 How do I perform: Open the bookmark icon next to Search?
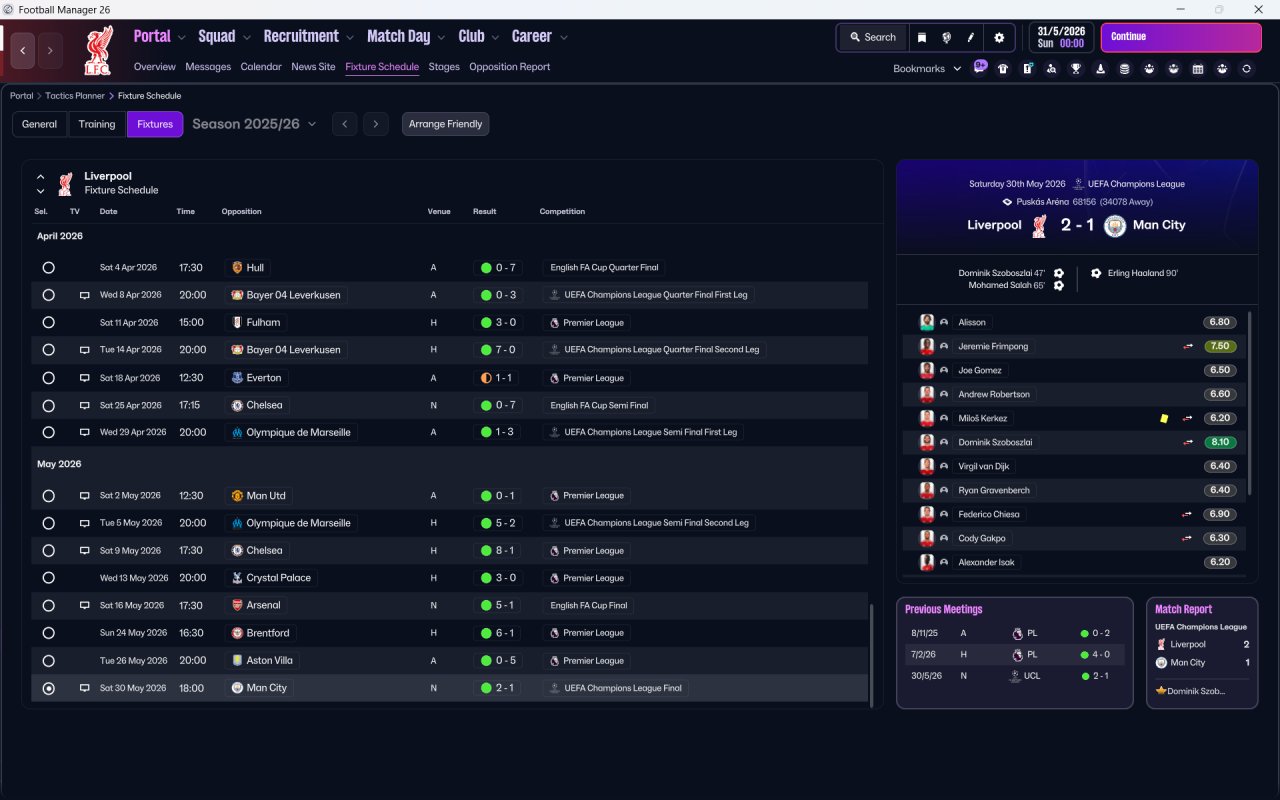tap(922, 37)
